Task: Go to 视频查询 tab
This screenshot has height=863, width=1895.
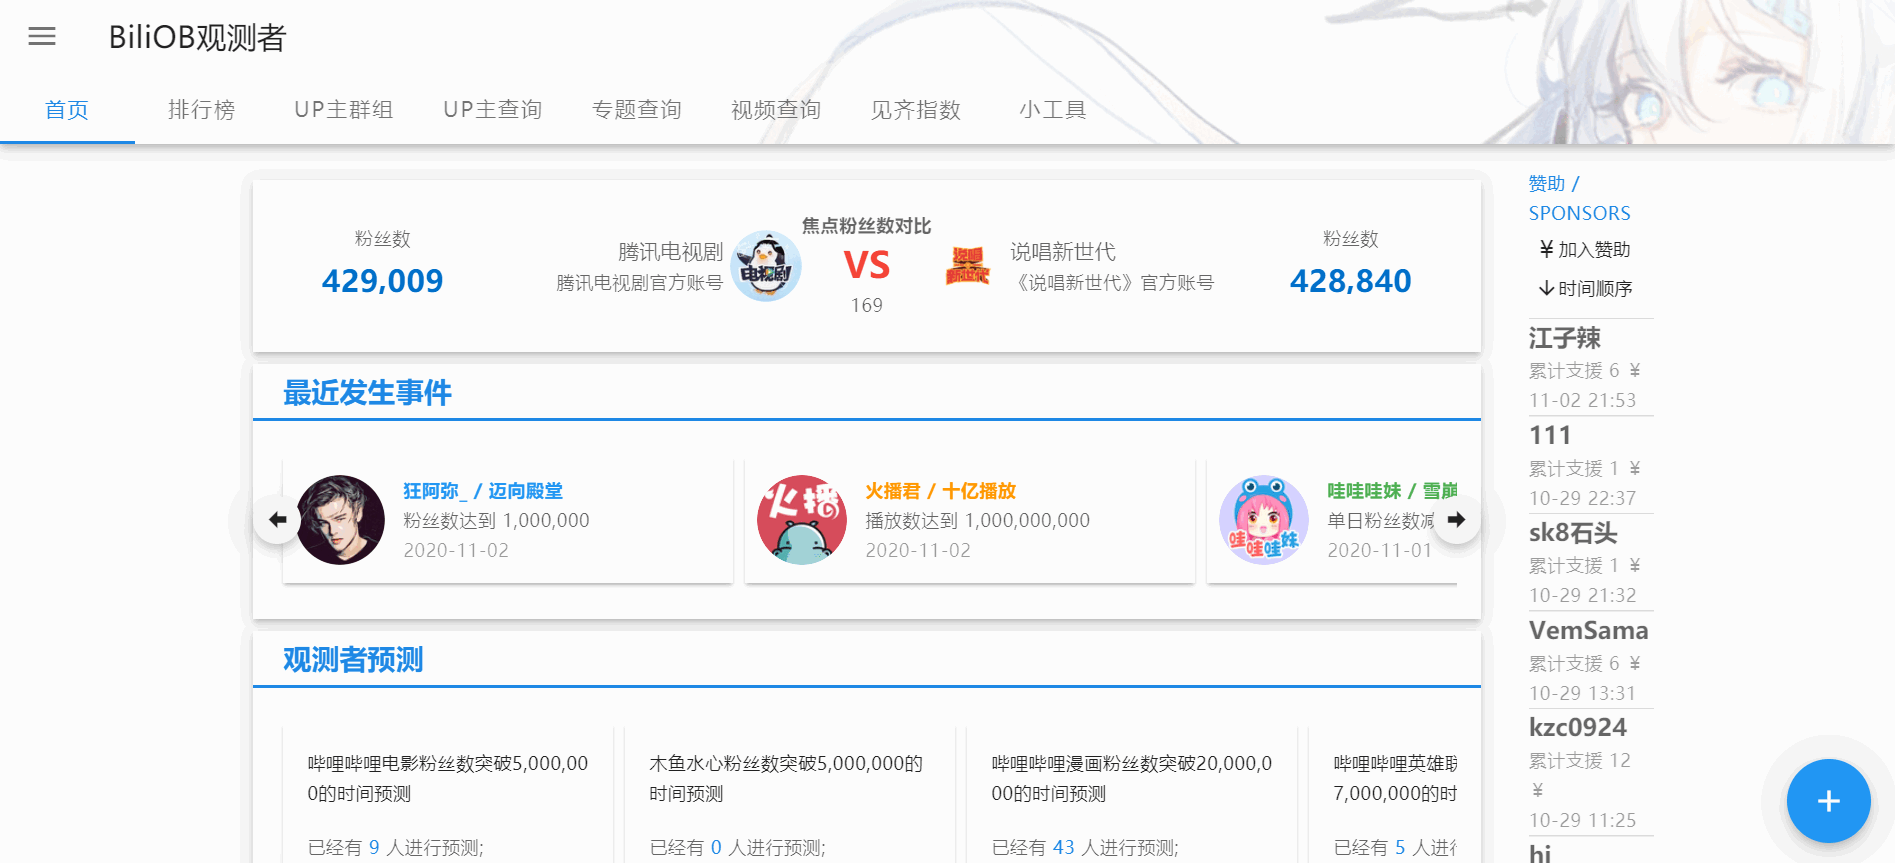Action: [776, 110]
